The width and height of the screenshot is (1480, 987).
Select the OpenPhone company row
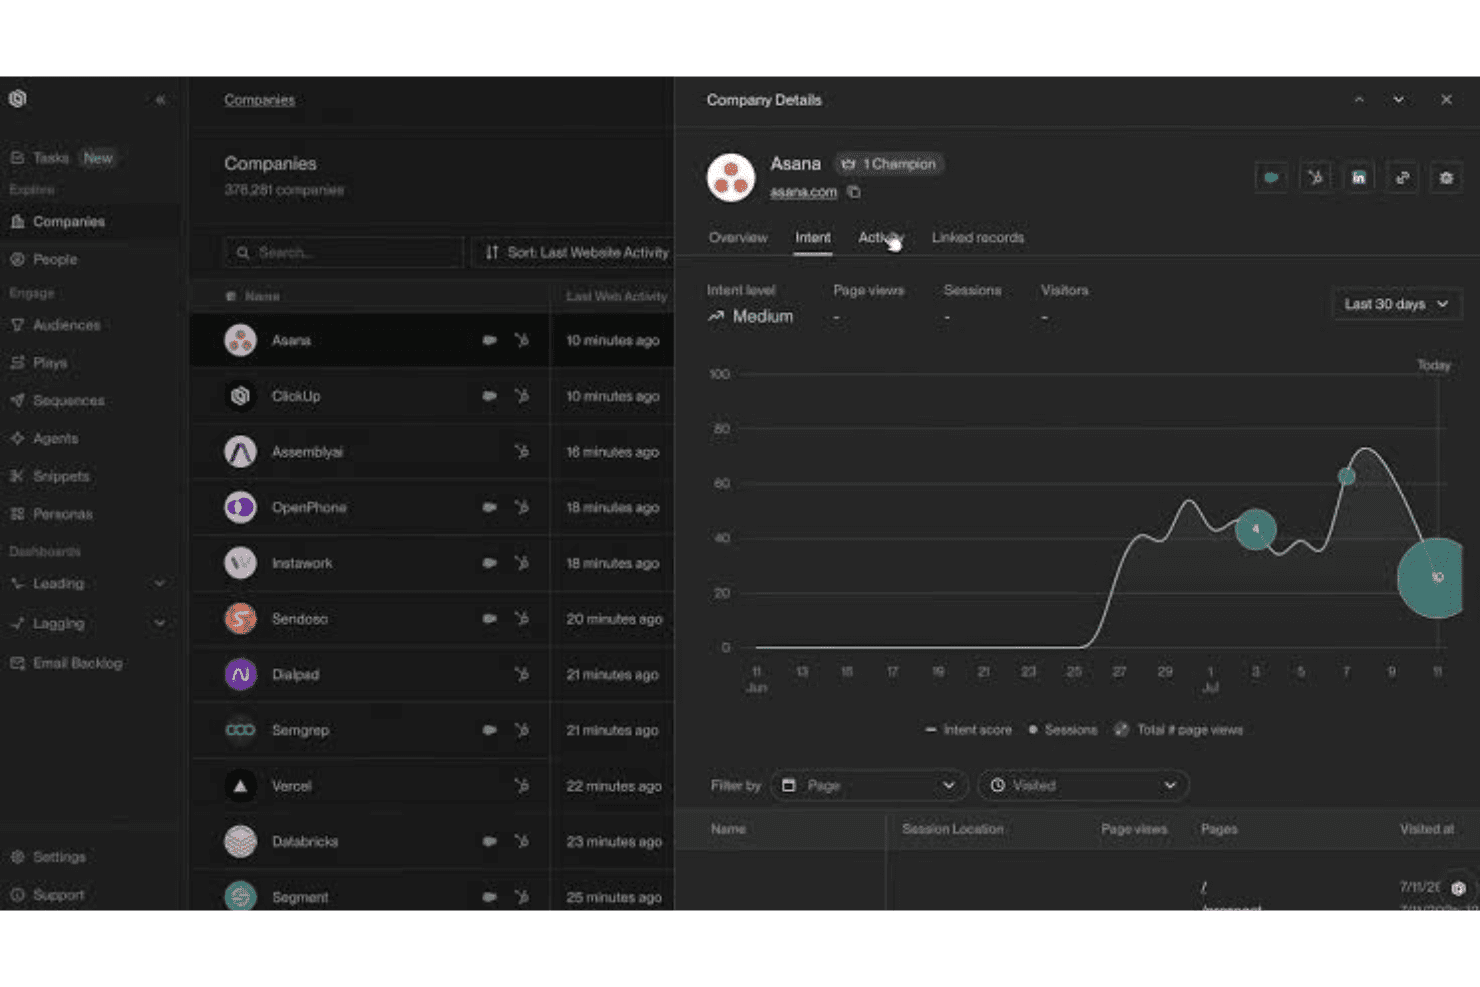pyautogui.click(x=431, y=508)
